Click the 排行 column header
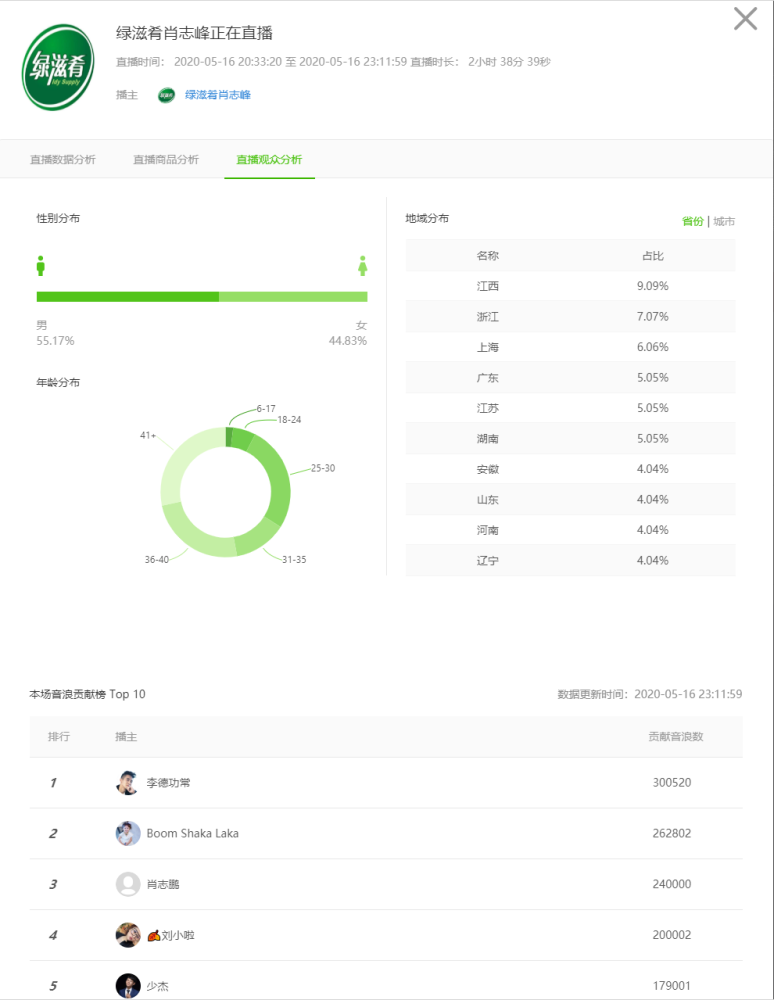 pyautogui.click(x=59, y=737)
